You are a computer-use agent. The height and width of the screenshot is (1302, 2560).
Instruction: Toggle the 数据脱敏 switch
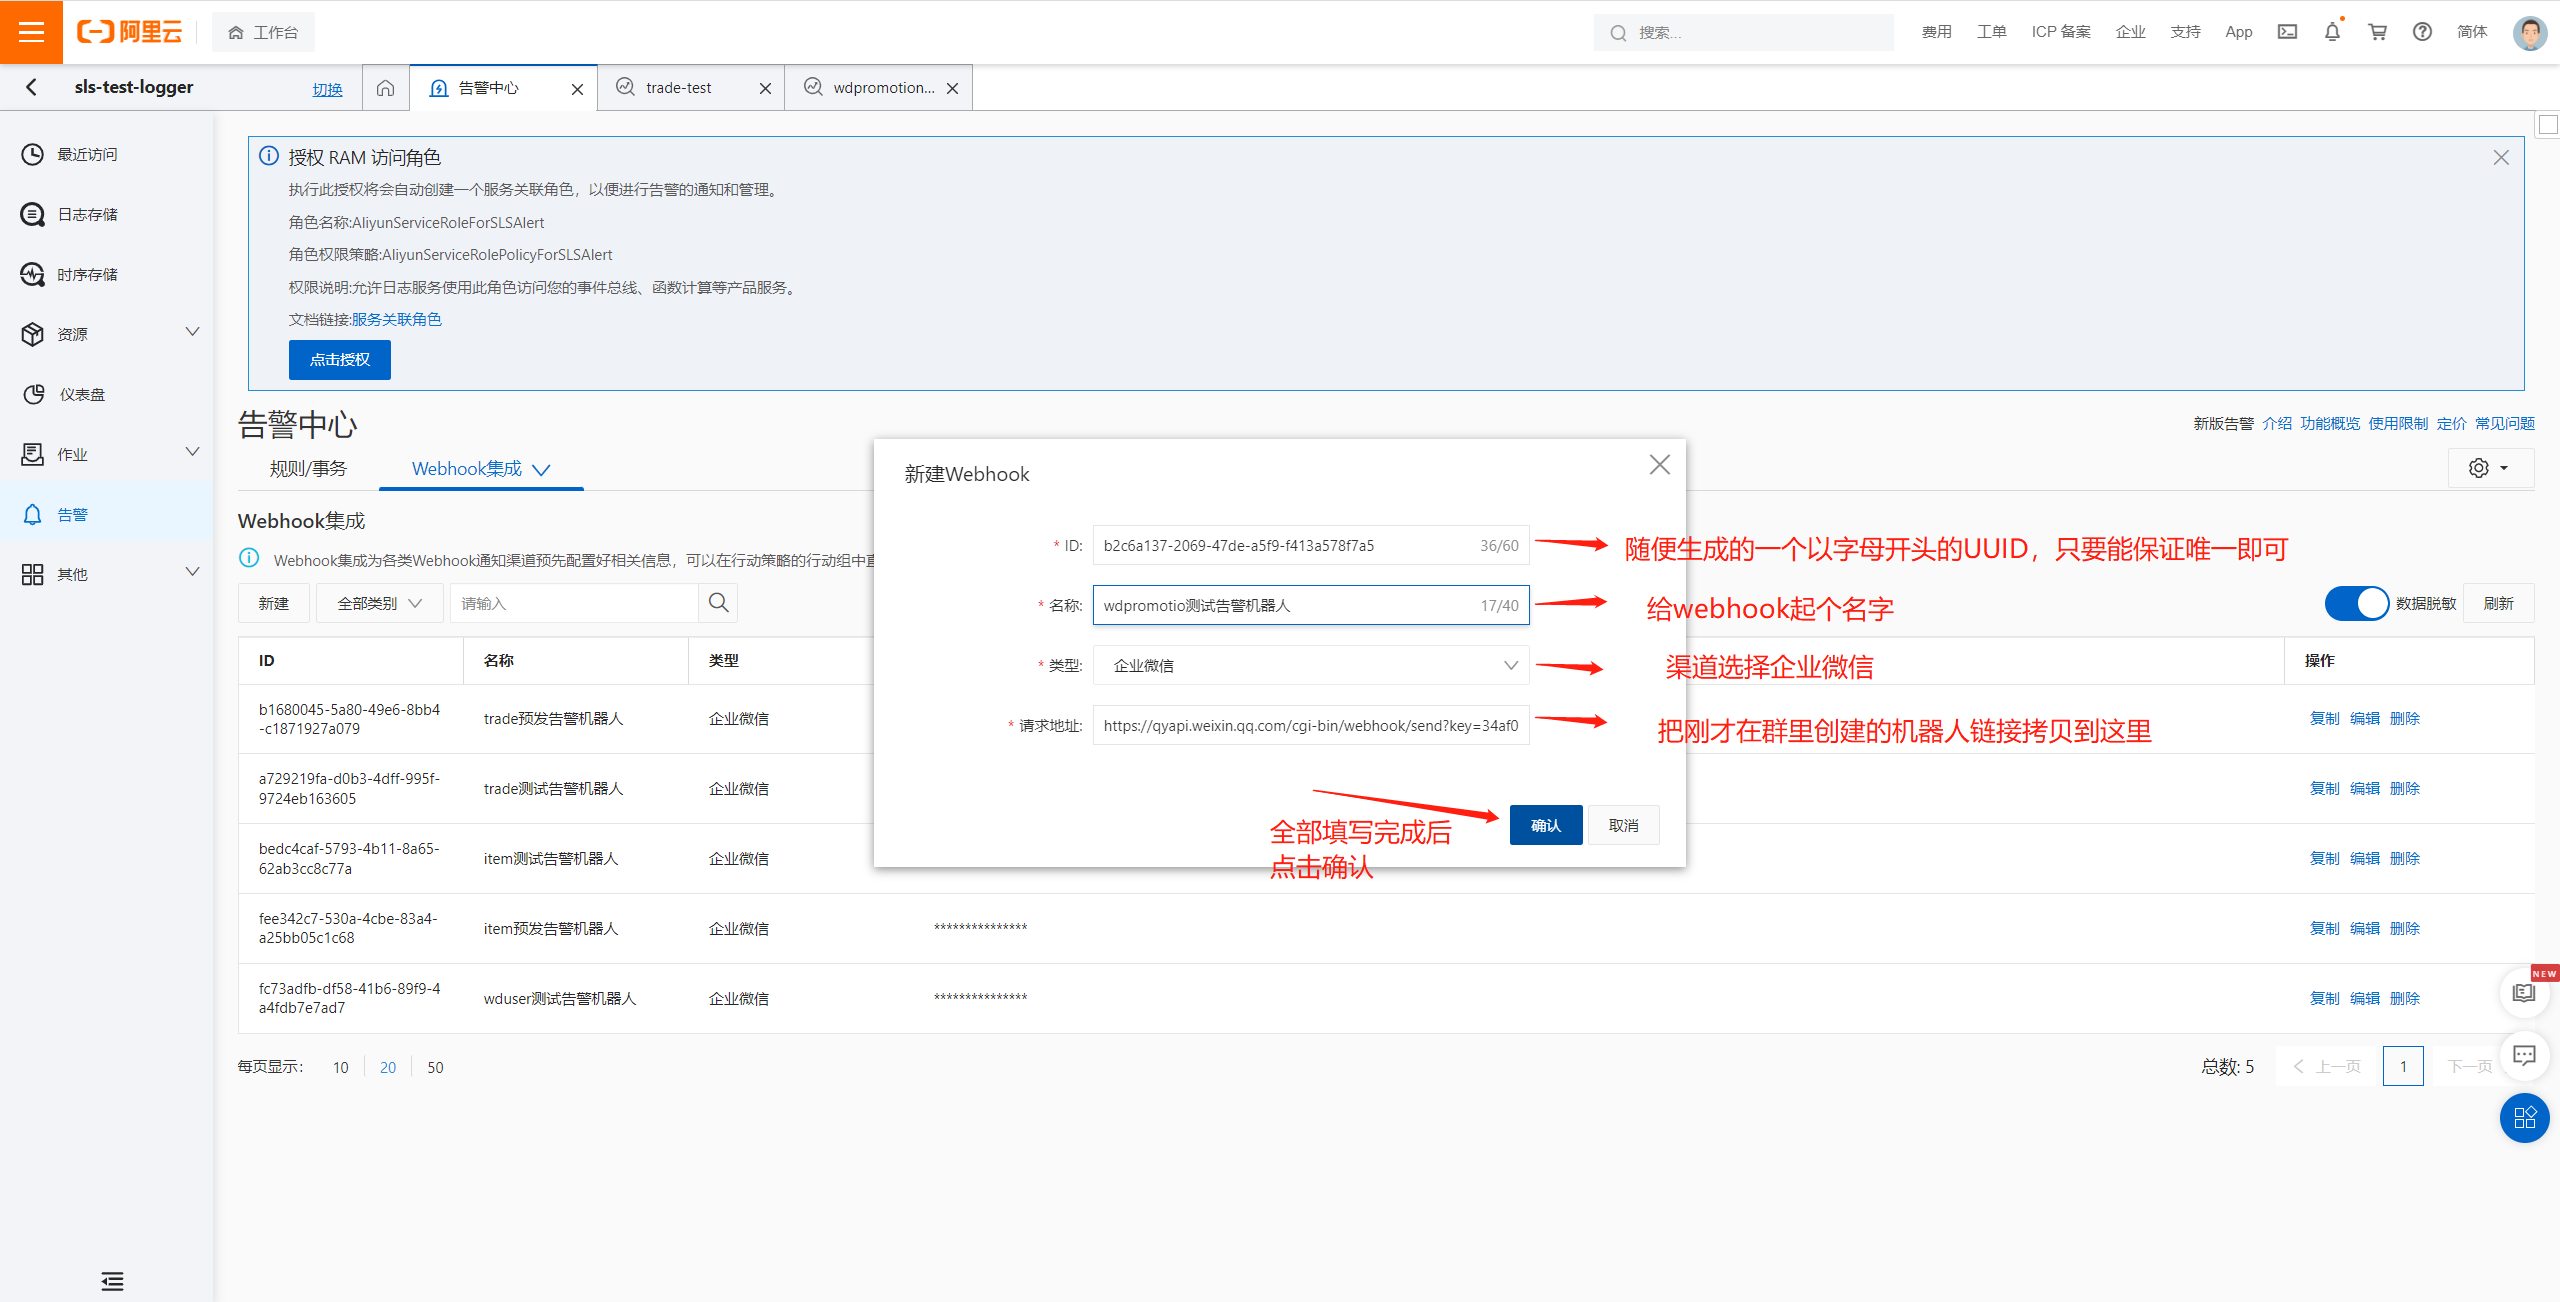(2356, 603)
